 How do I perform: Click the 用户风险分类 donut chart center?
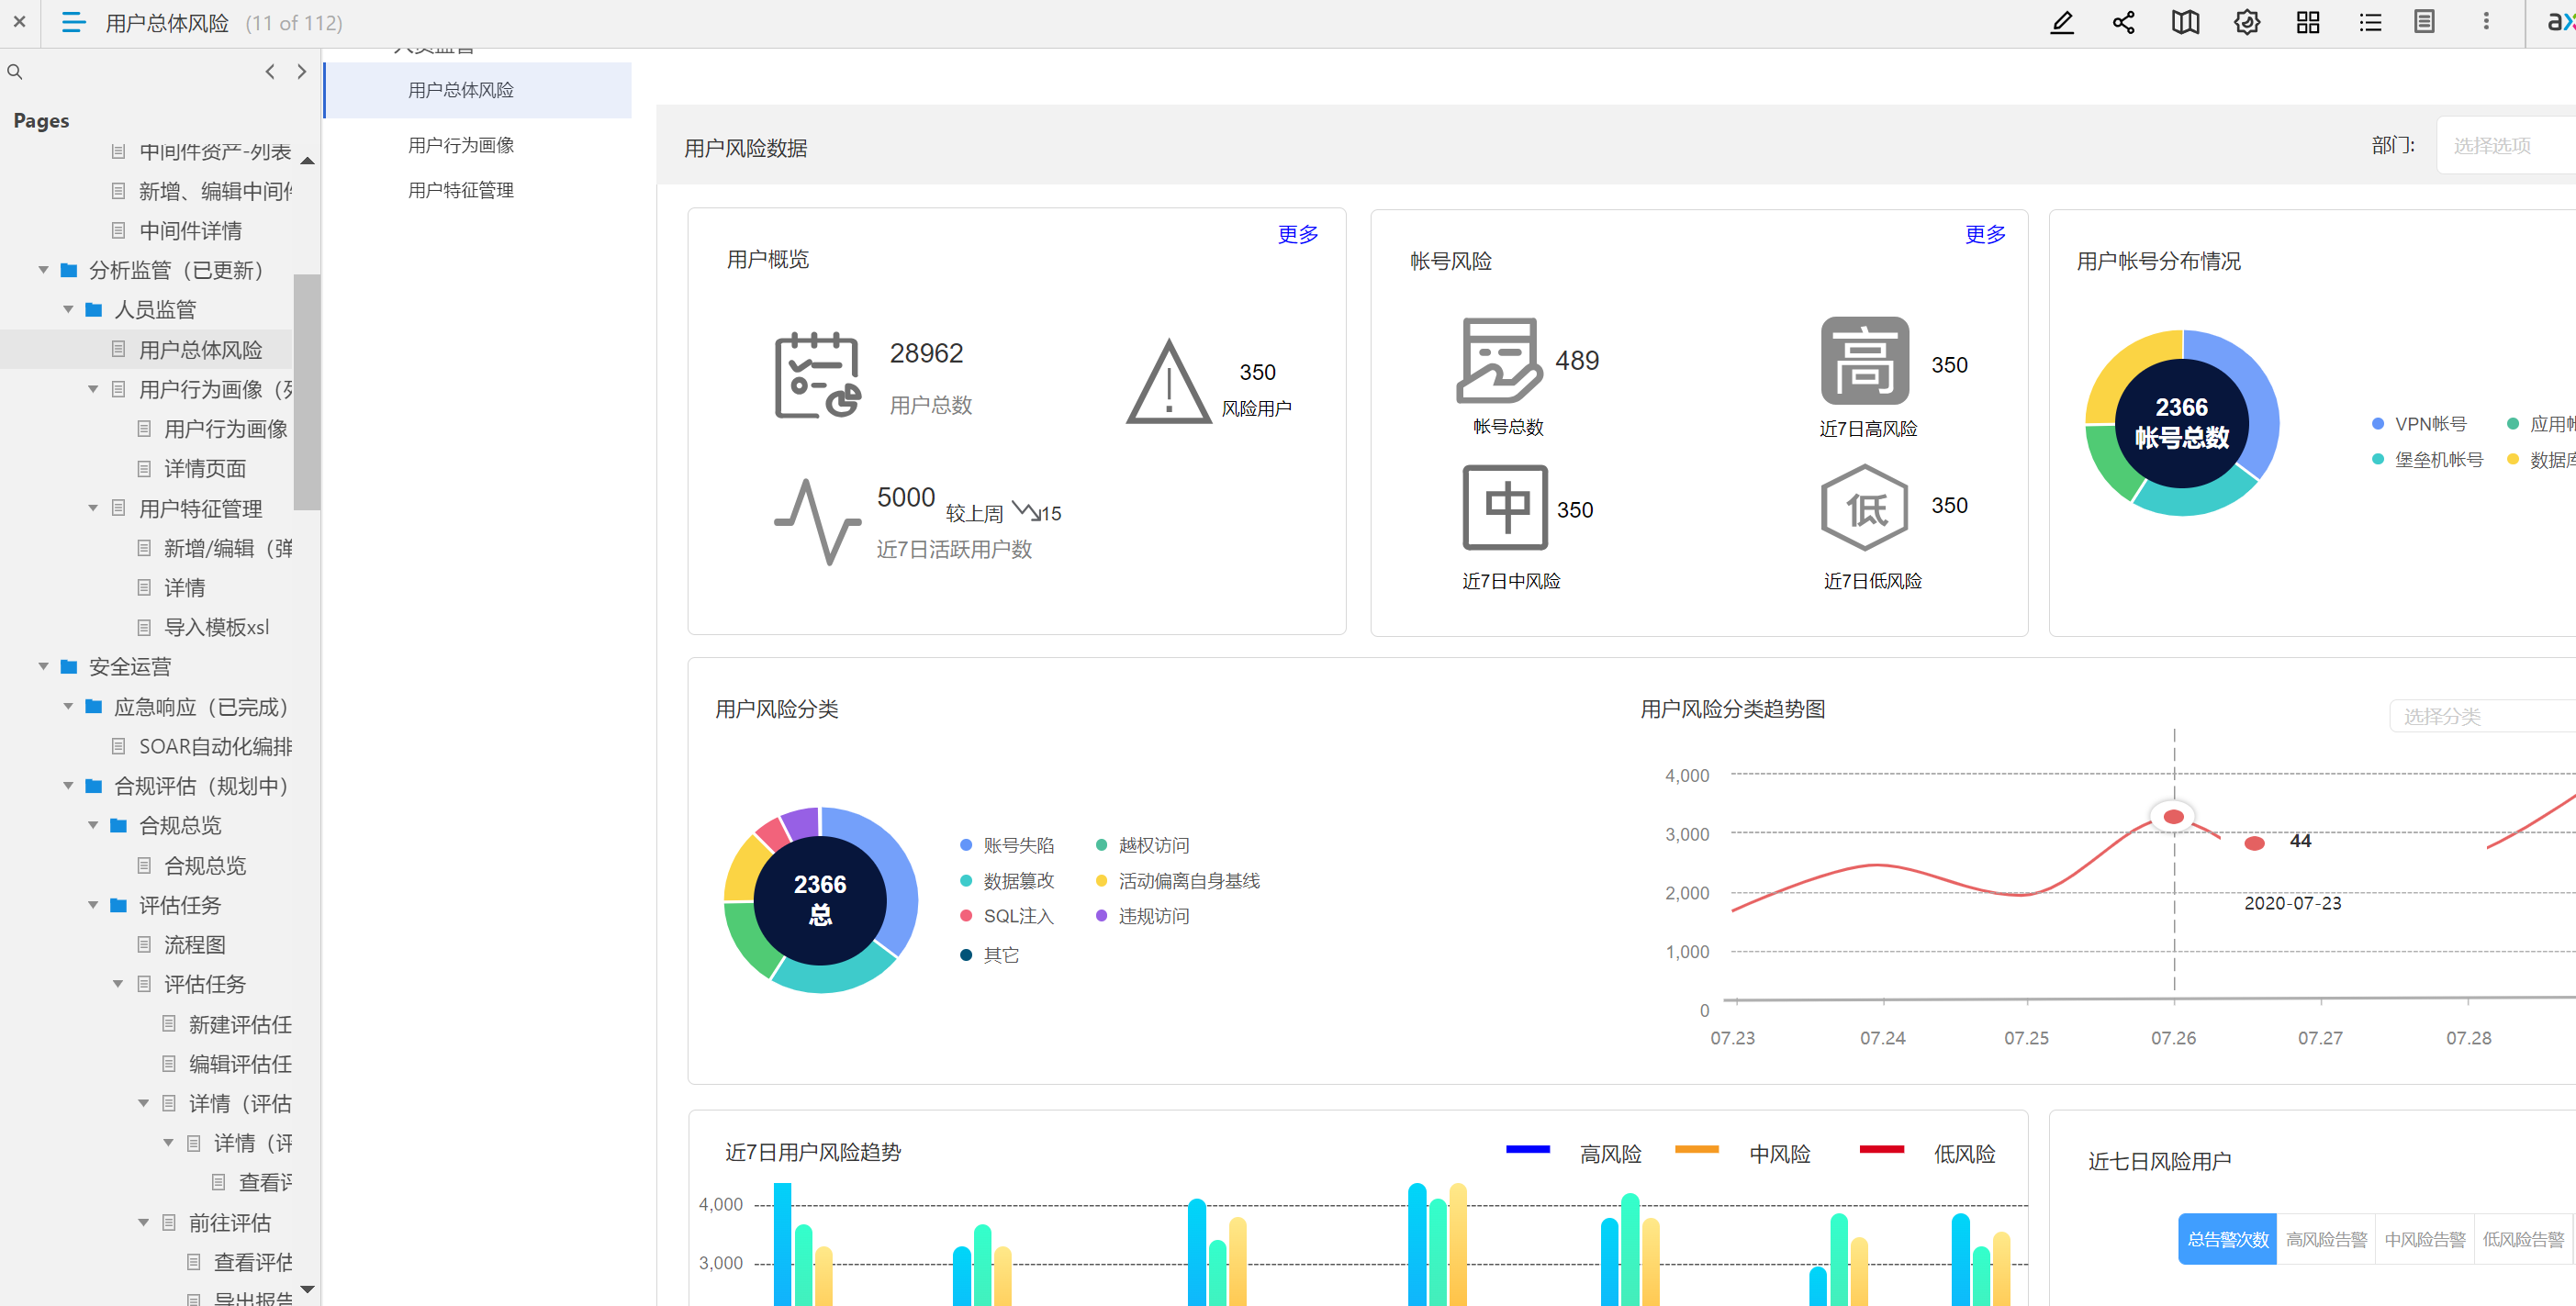820,899
